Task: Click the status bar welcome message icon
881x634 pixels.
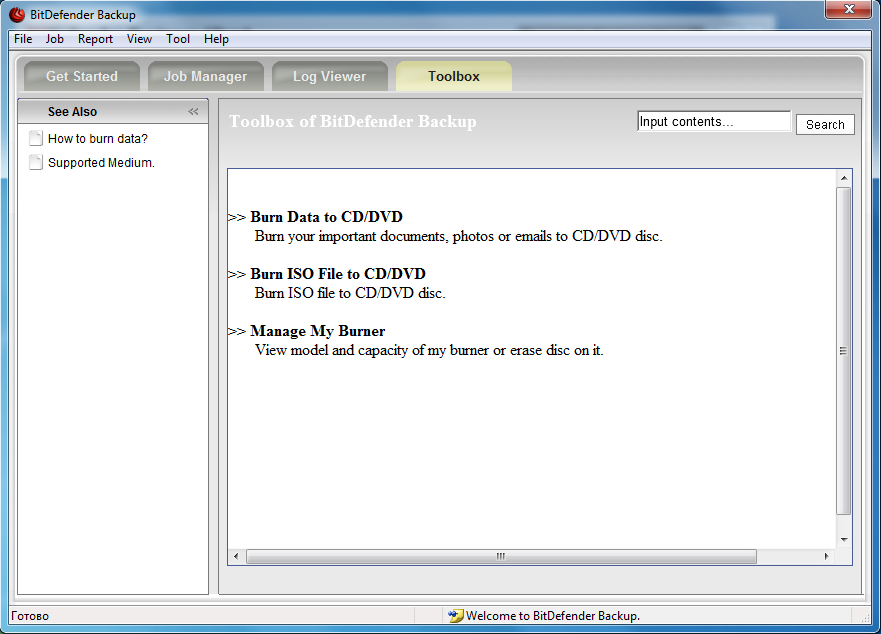Action: (455, 615)
